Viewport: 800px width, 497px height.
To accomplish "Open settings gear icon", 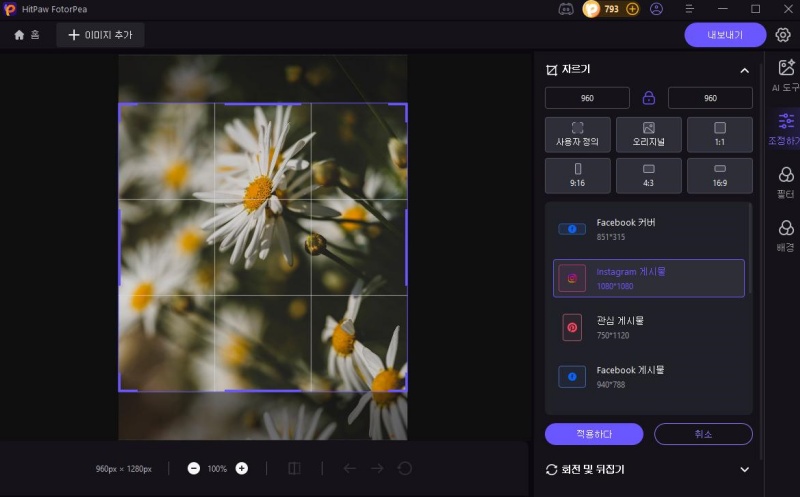I will [x=783, y=35].
